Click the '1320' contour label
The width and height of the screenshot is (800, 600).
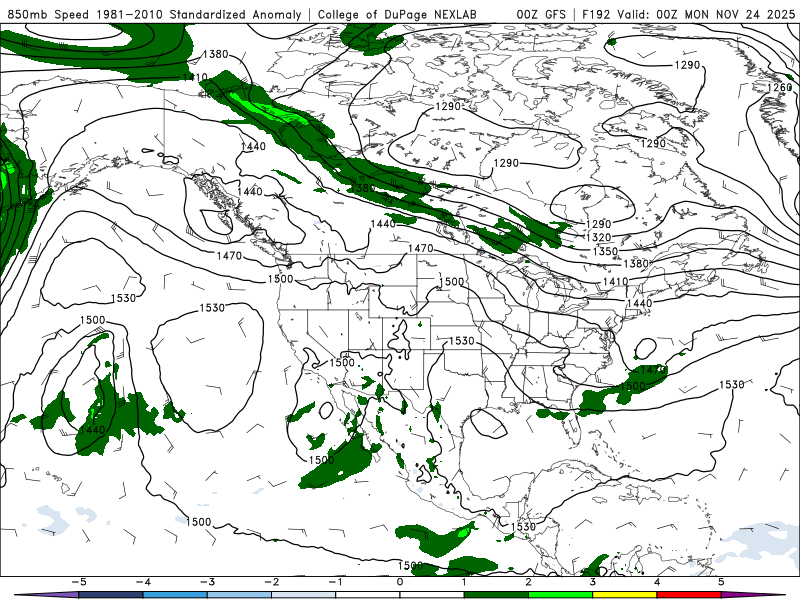598,237
